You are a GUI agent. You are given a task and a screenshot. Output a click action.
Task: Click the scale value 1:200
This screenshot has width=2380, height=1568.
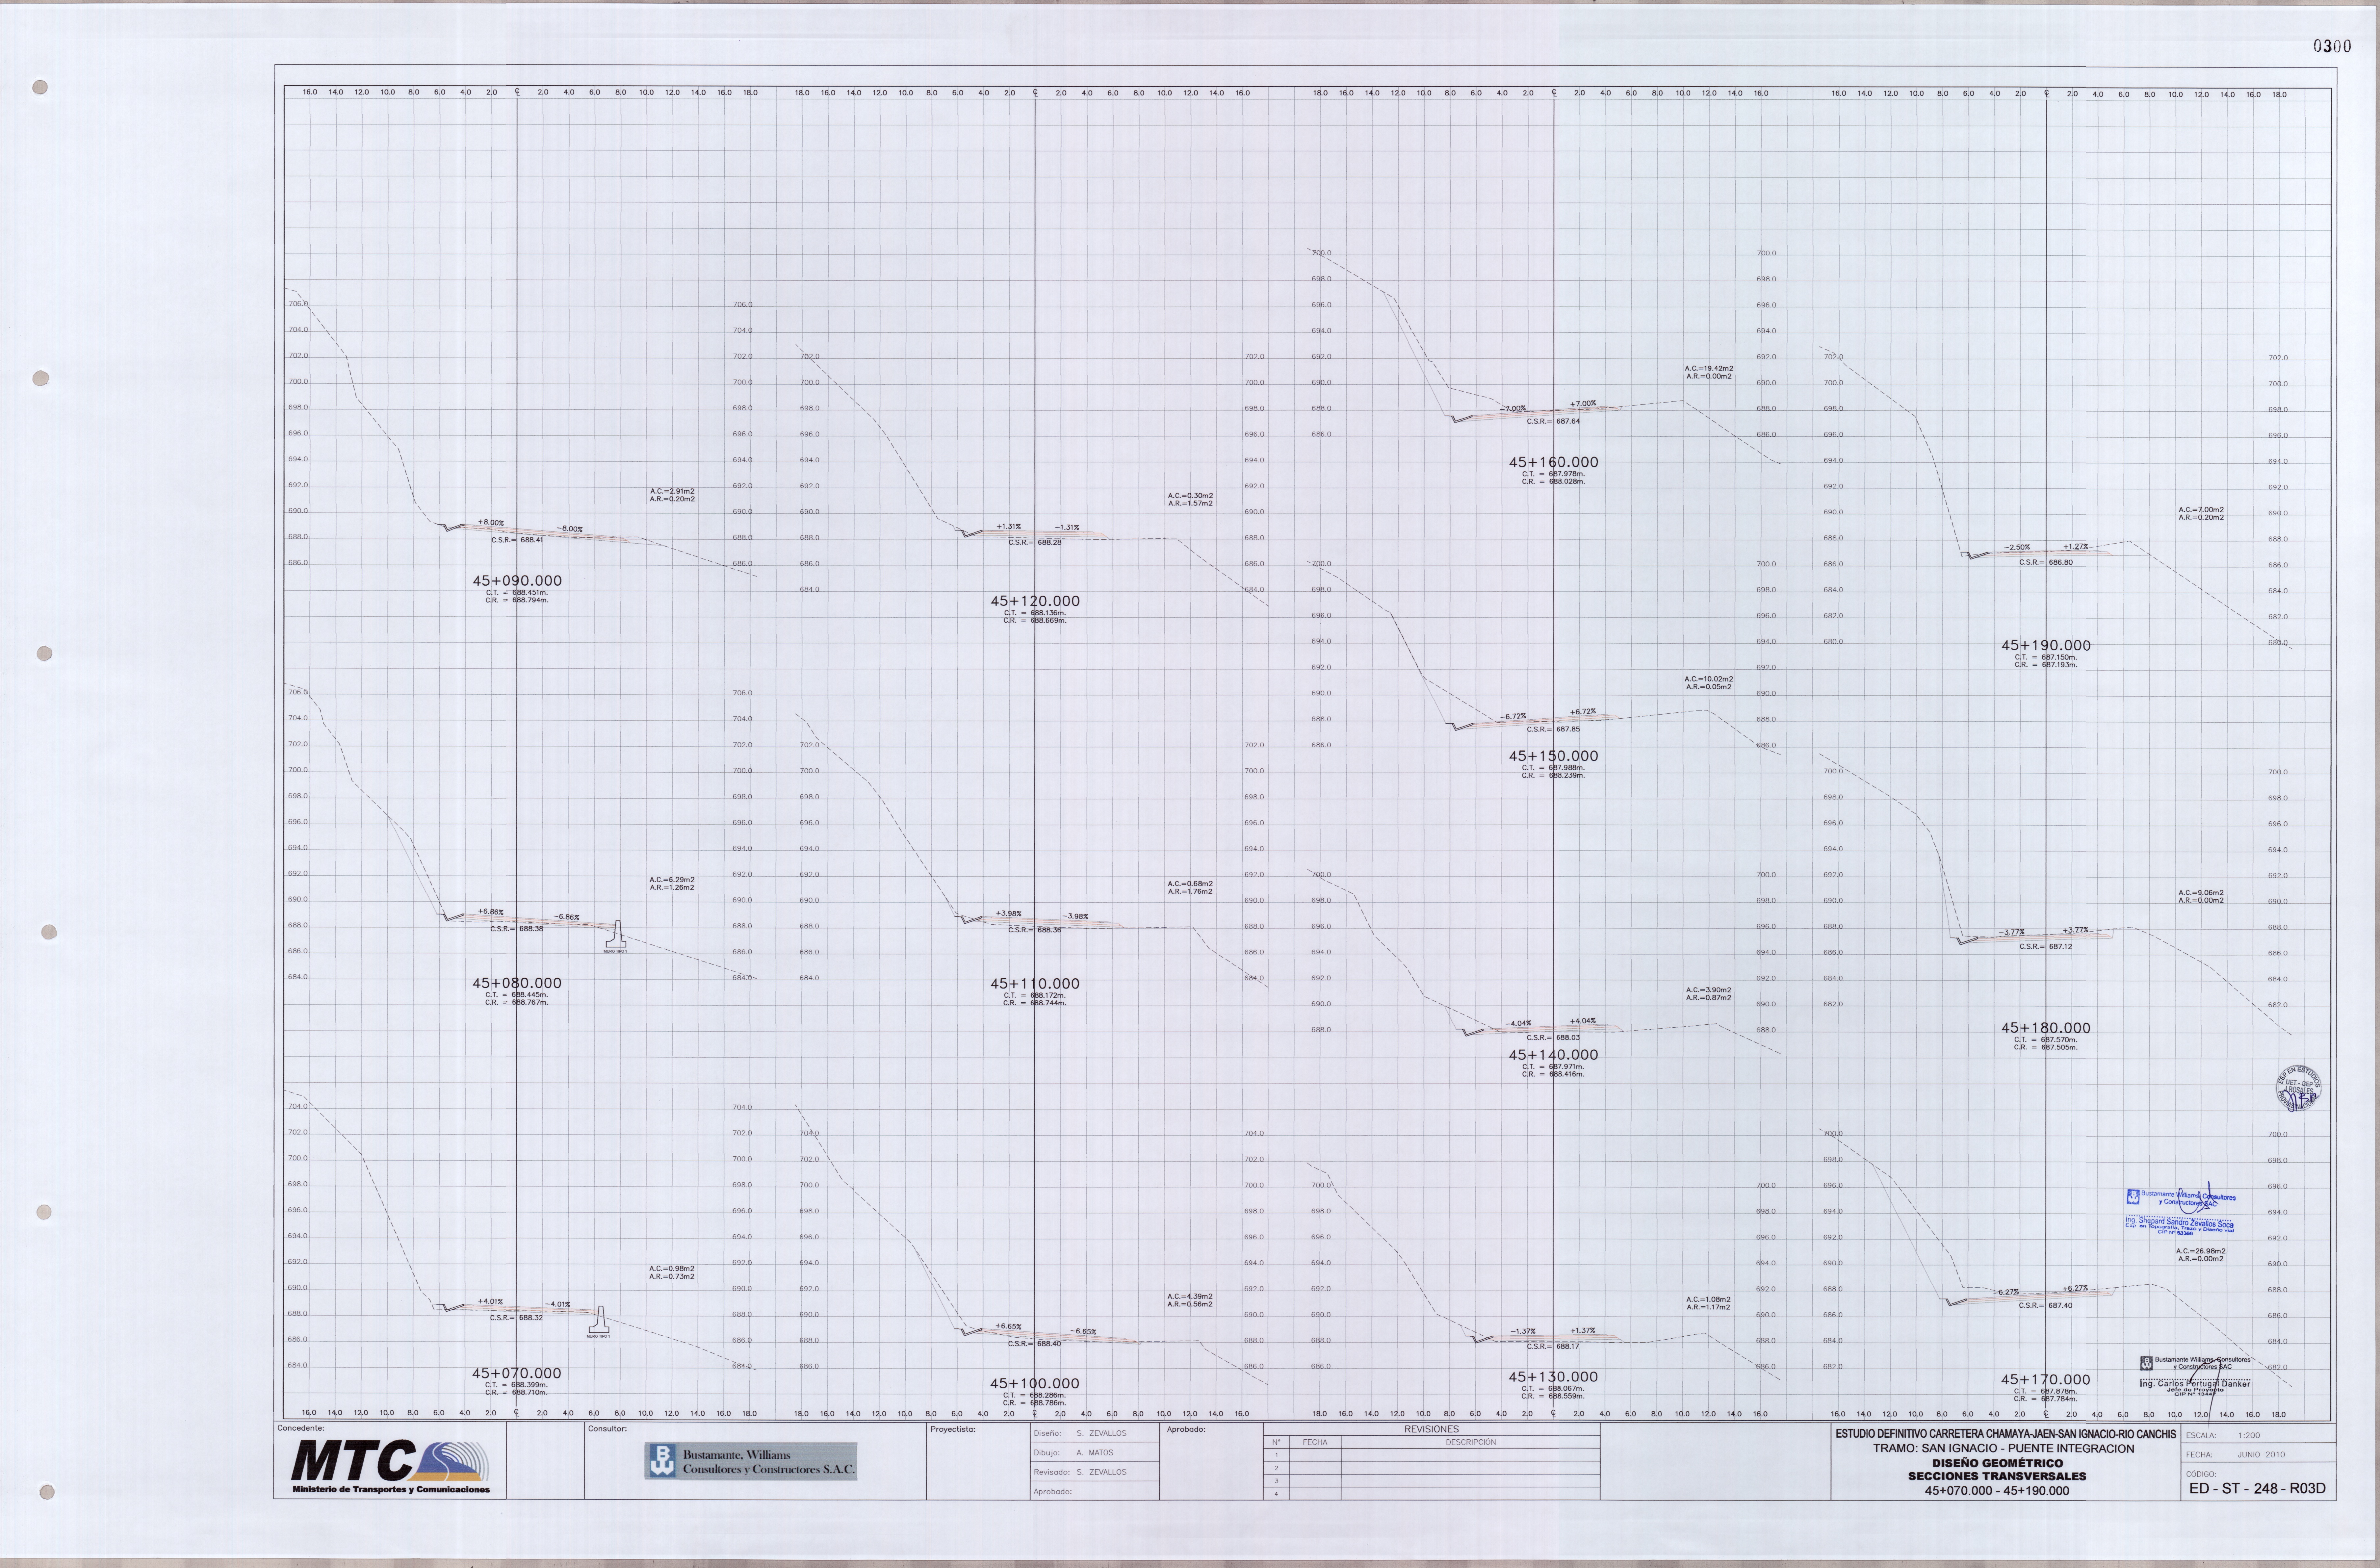click(x=2249, y=1435)
